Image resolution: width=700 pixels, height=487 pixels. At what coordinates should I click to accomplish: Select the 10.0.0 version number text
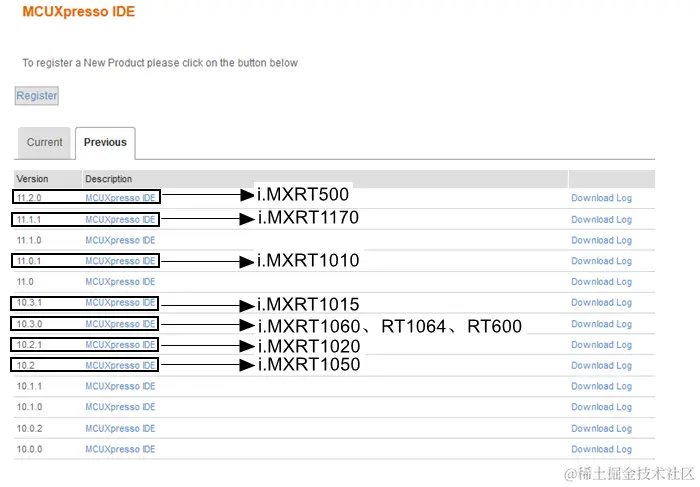pos(29,449)
